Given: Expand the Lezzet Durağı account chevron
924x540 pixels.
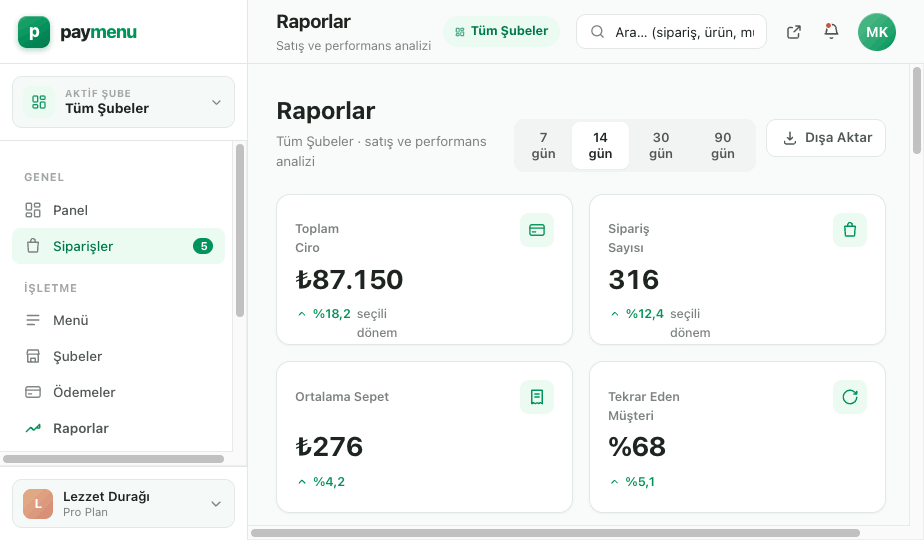Looking at the screenshot, I should click(216, 504).
